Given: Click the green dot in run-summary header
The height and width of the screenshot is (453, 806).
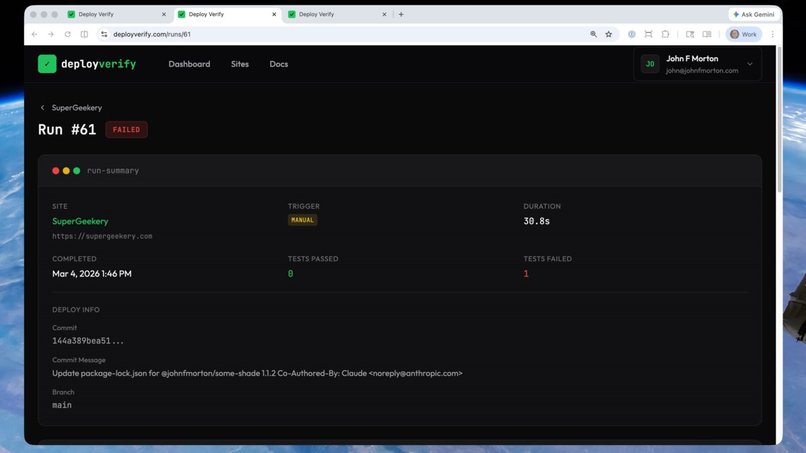Looking at the screenshot, I should (x=77, y=171).
